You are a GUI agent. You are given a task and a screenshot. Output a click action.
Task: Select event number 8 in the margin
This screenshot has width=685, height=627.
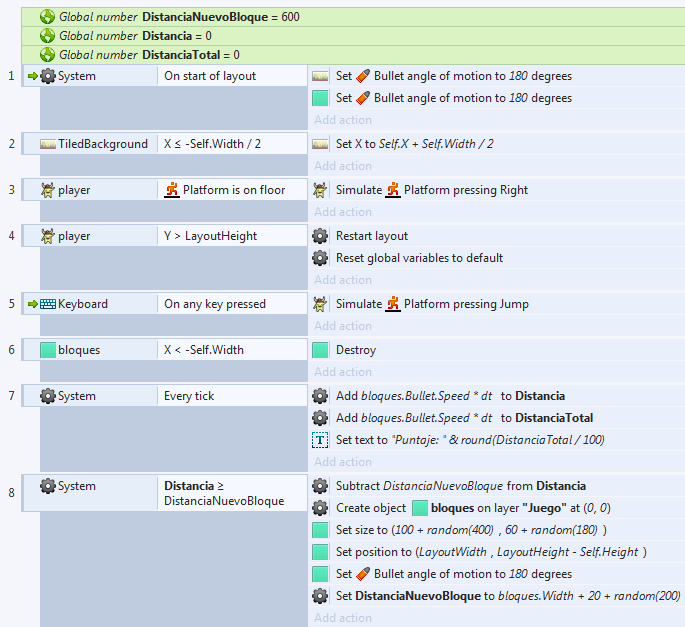[11, 493]
